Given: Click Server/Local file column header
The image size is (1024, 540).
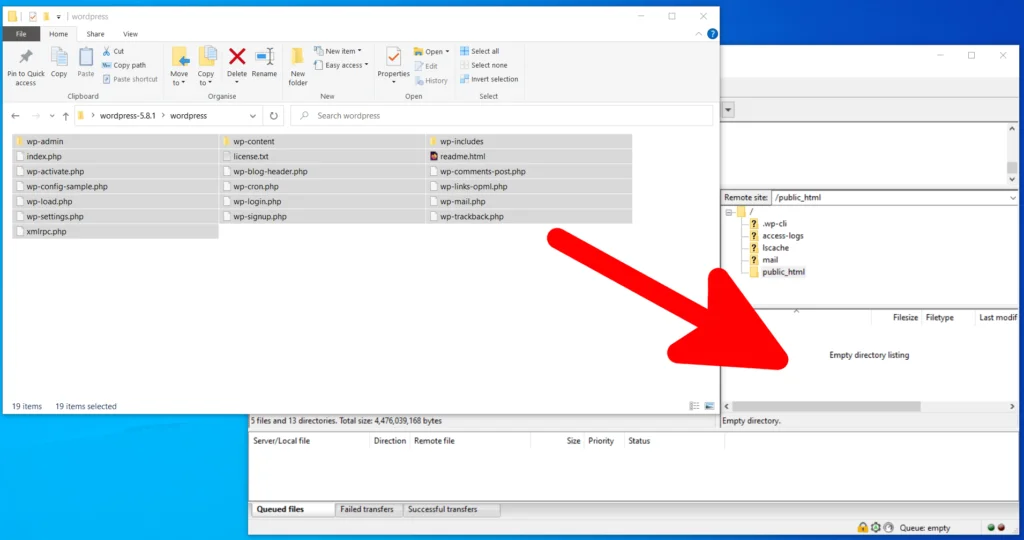Looking at the screenshot, I should click(281, 441).
